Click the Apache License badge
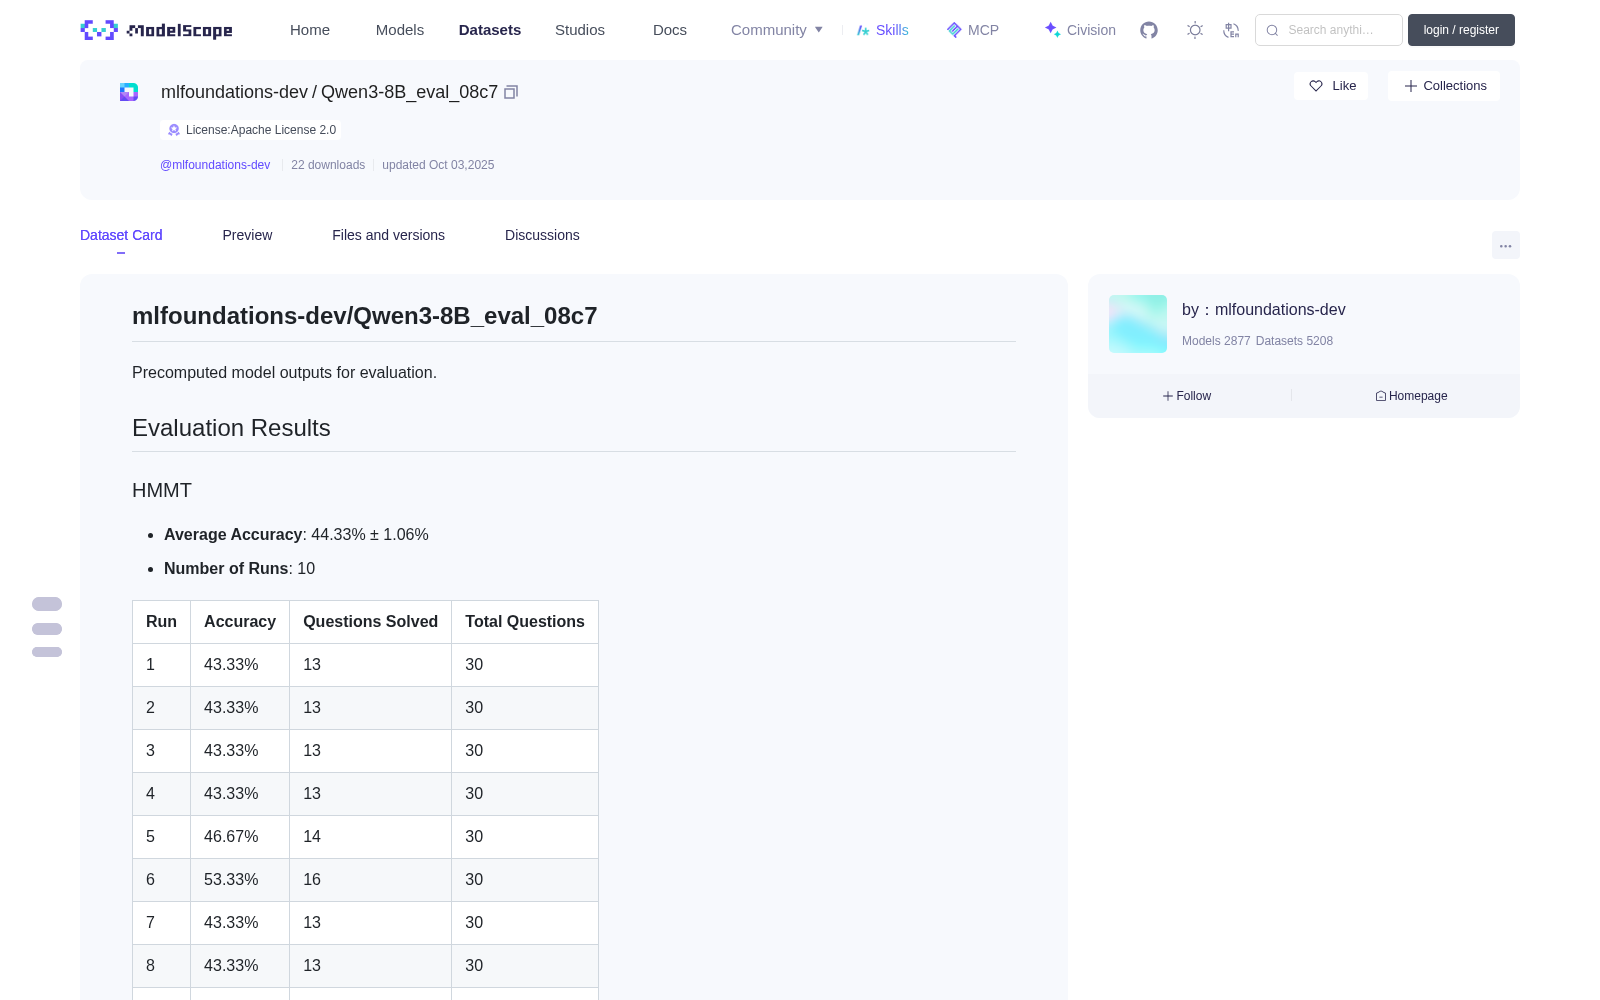The height and width of the screenshot is (1000, 1600). pos(251,130)
